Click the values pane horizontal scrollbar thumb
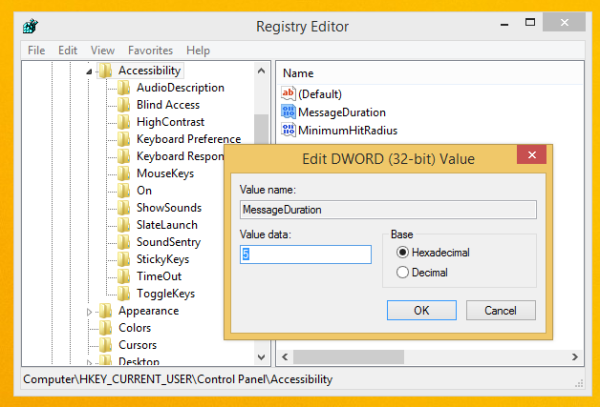This screenshot has width=600, height=407. pos(349,357)
